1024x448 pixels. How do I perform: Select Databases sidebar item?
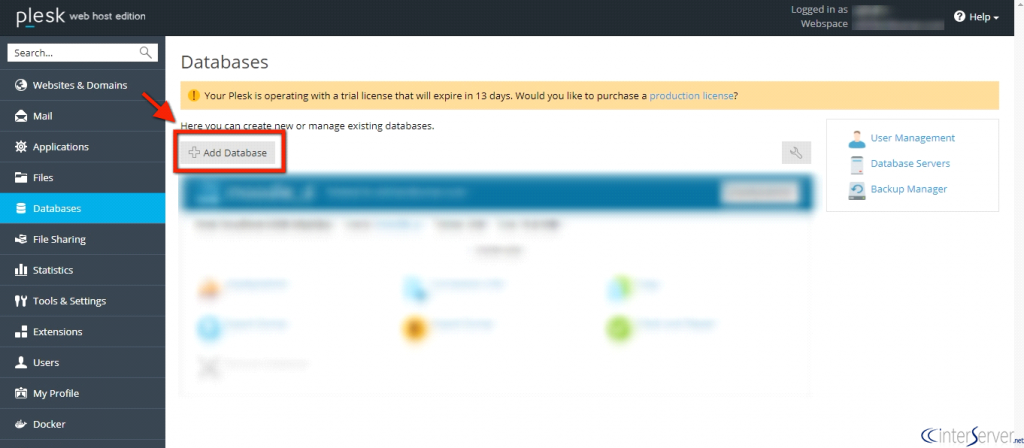pos(82,208)
